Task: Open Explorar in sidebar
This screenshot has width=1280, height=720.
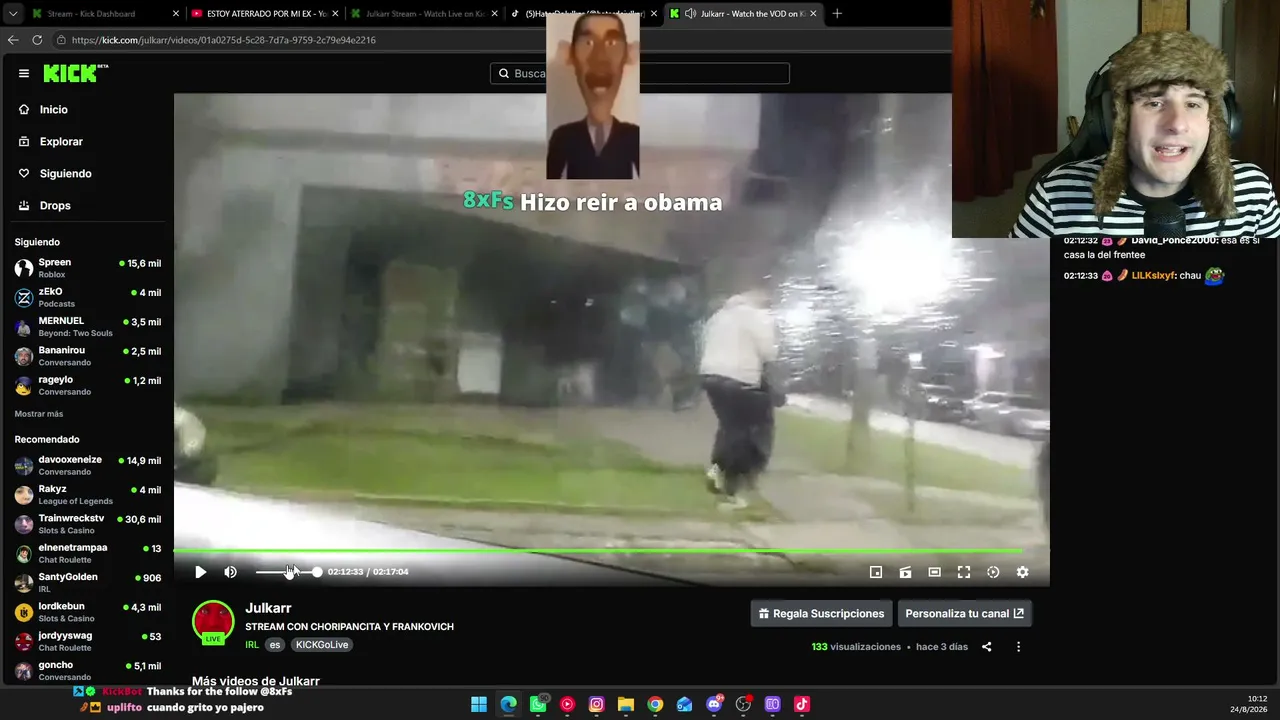Action: coord(61,142)
